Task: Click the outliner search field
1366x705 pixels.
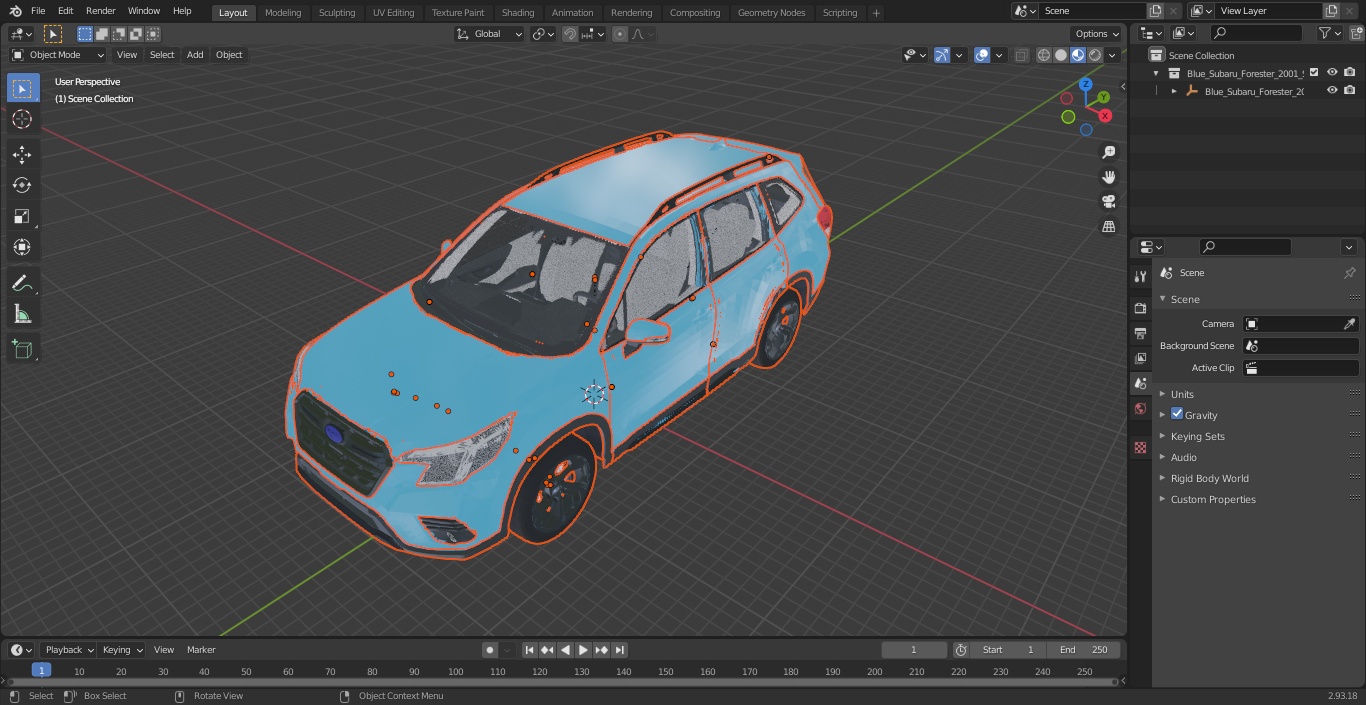Action: point(1255,33)
